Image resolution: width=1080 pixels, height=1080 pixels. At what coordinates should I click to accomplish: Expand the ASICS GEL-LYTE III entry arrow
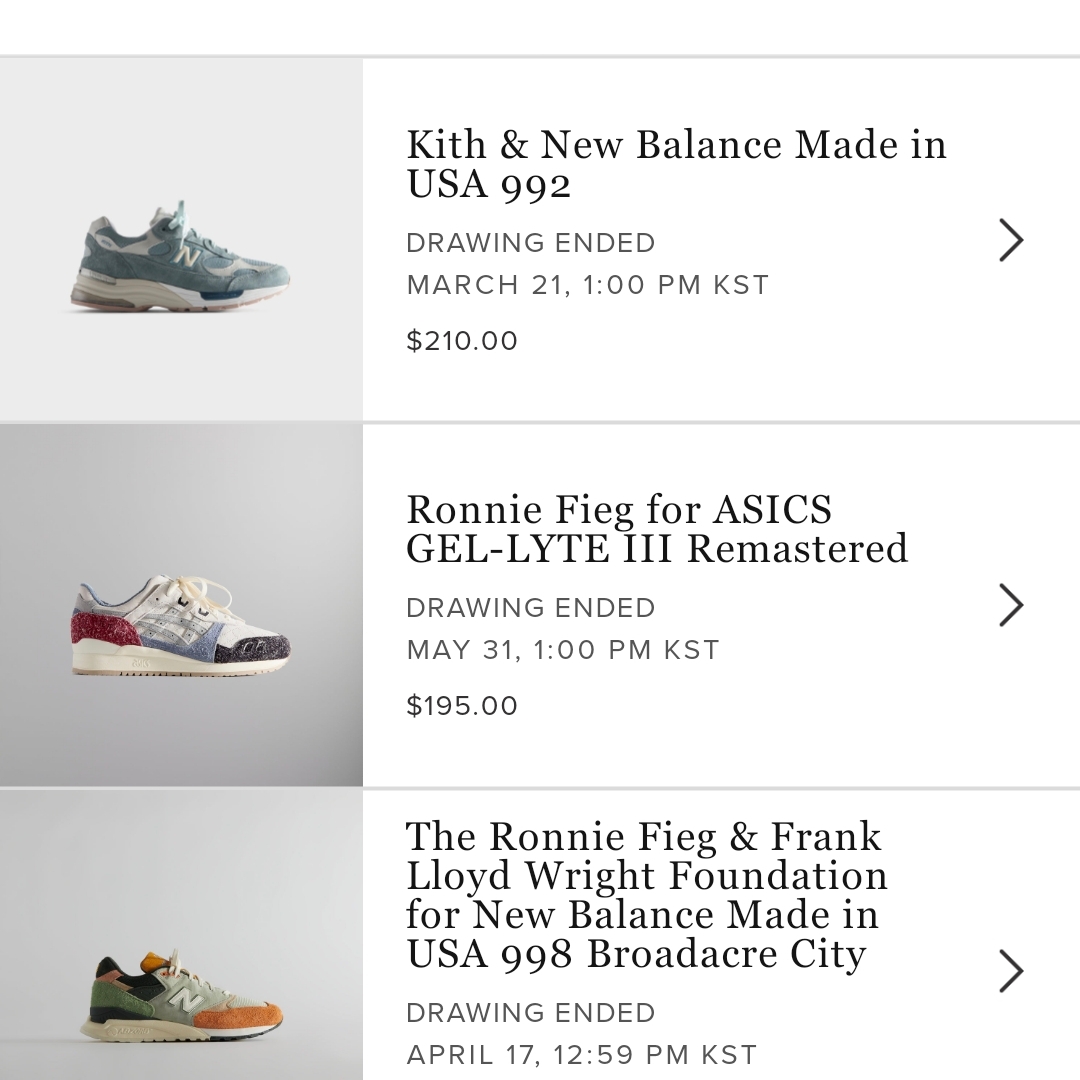(1011, 605)
